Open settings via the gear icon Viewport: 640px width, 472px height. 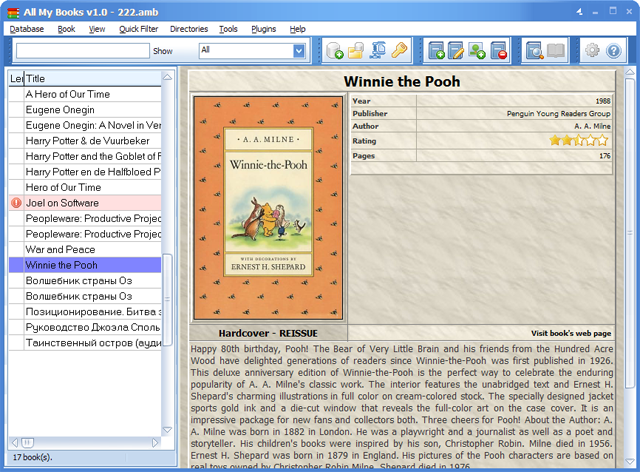[x=592, y=51]
